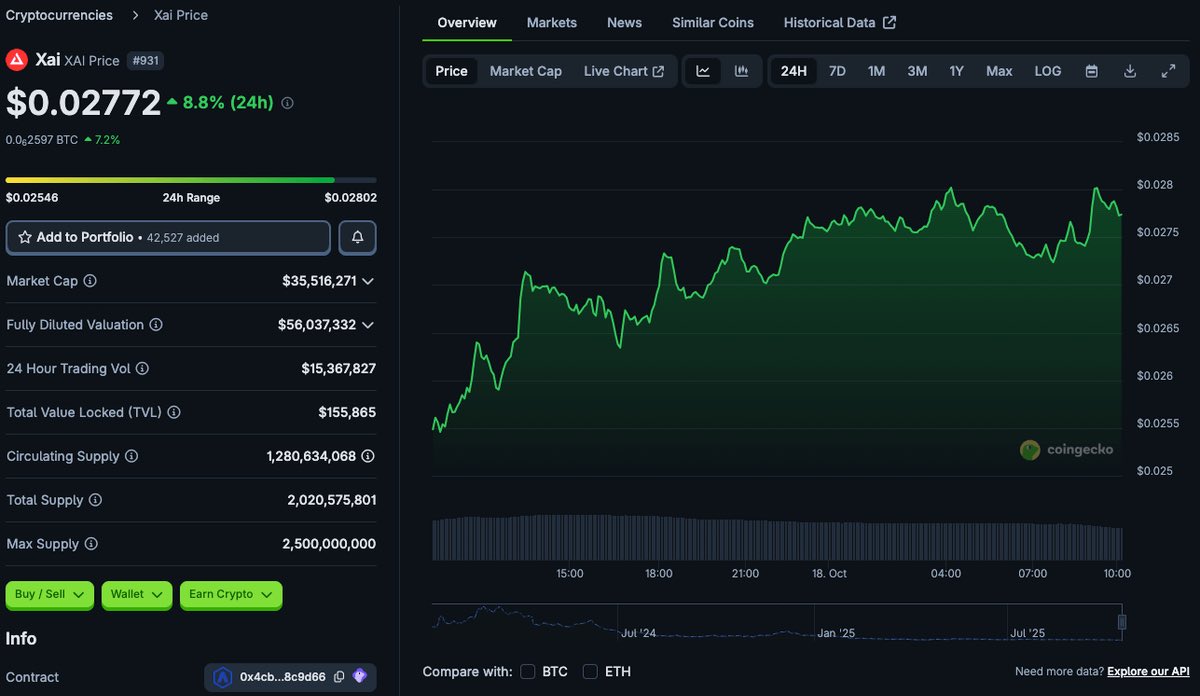This screenshot has width=1200, height=696.
Task: Click the Market Cap info icon
Action: pyautogui.click(x=90, y=281)
